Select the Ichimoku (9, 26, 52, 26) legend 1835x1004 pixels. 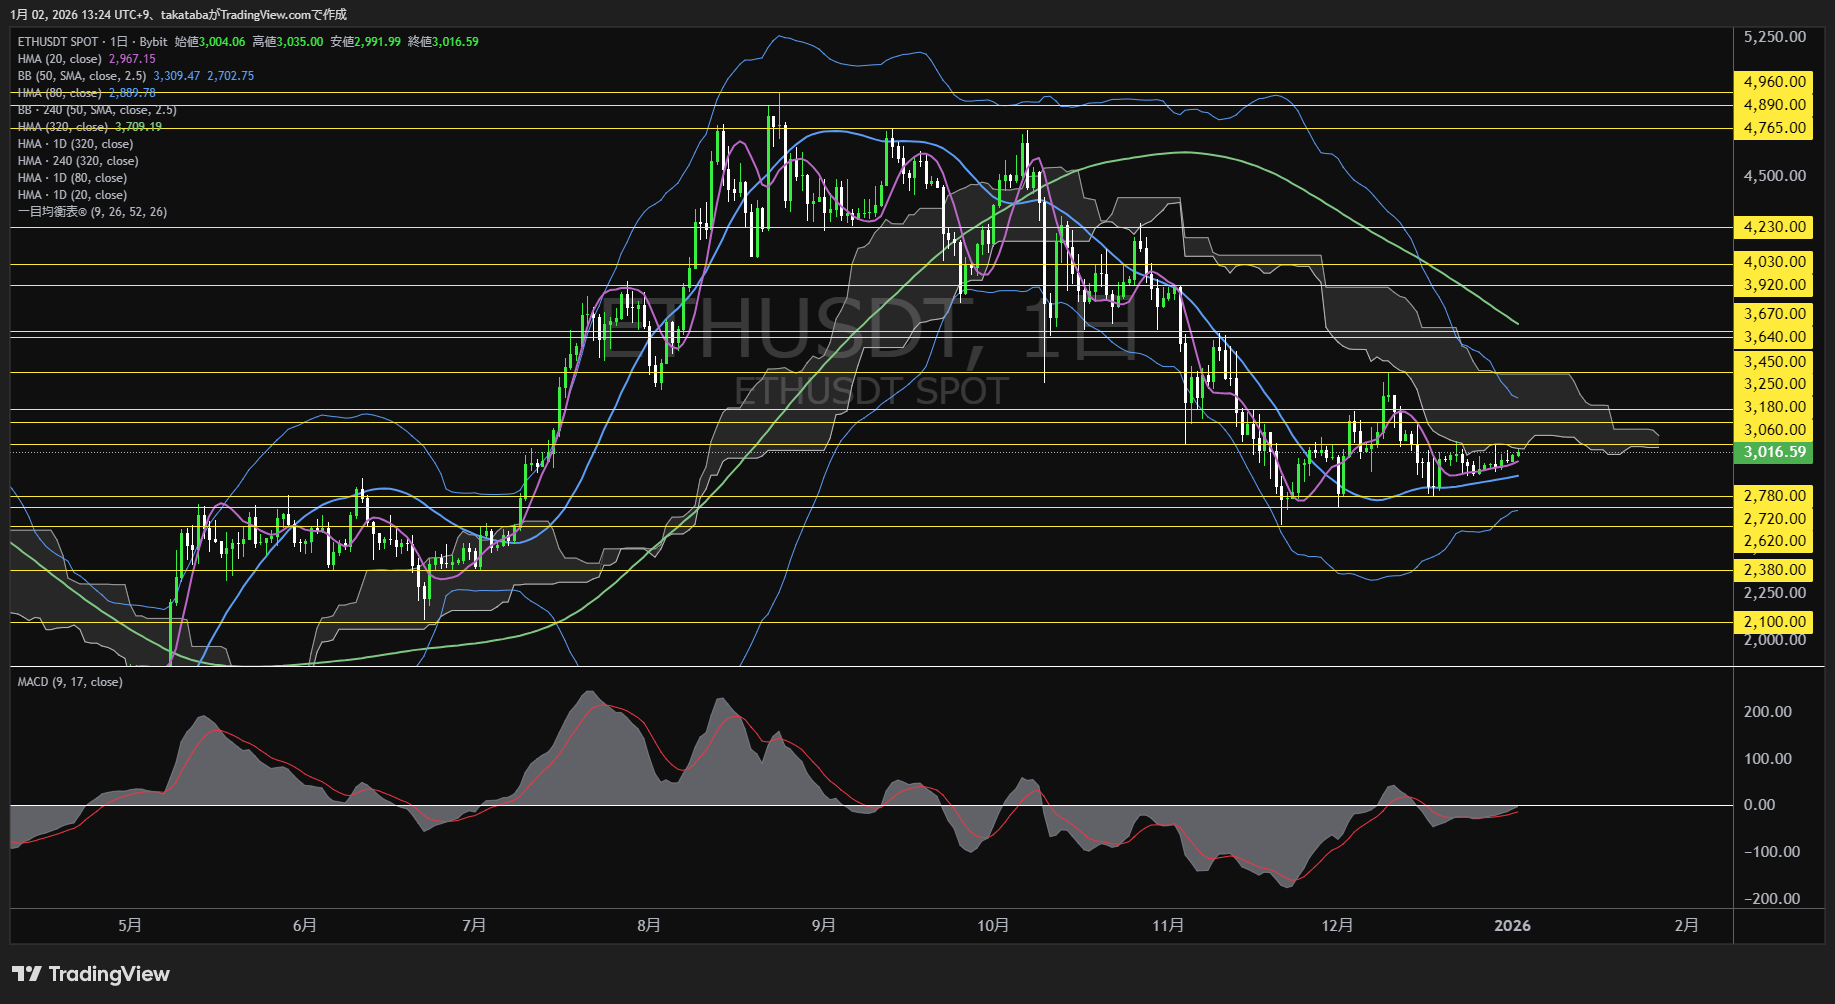tap(92, 212)
